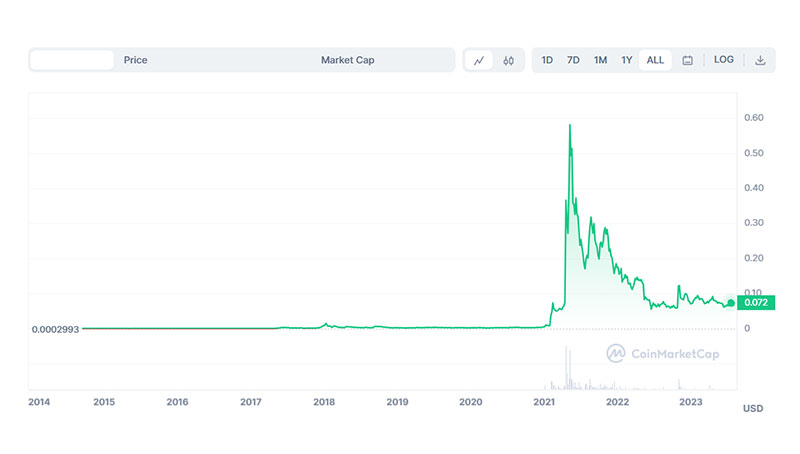Set time range to 1M

600,60
